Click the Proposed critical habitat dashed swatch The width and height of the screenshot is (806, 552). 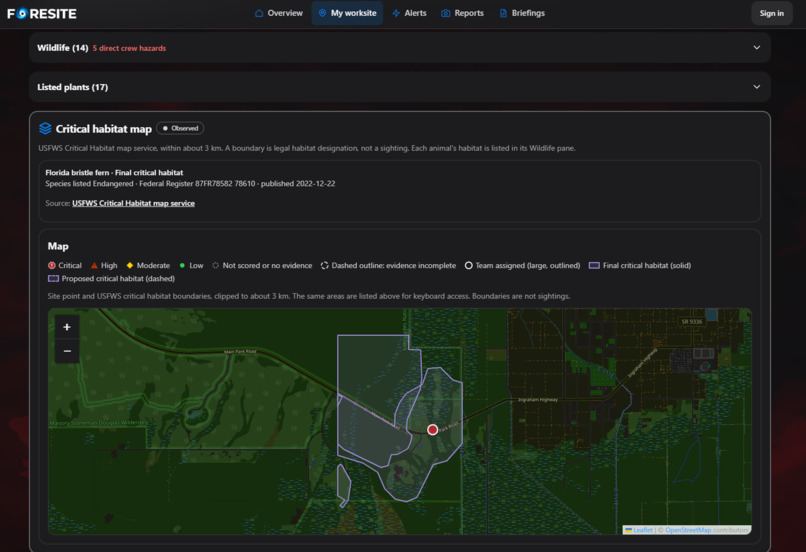[53, 279]
